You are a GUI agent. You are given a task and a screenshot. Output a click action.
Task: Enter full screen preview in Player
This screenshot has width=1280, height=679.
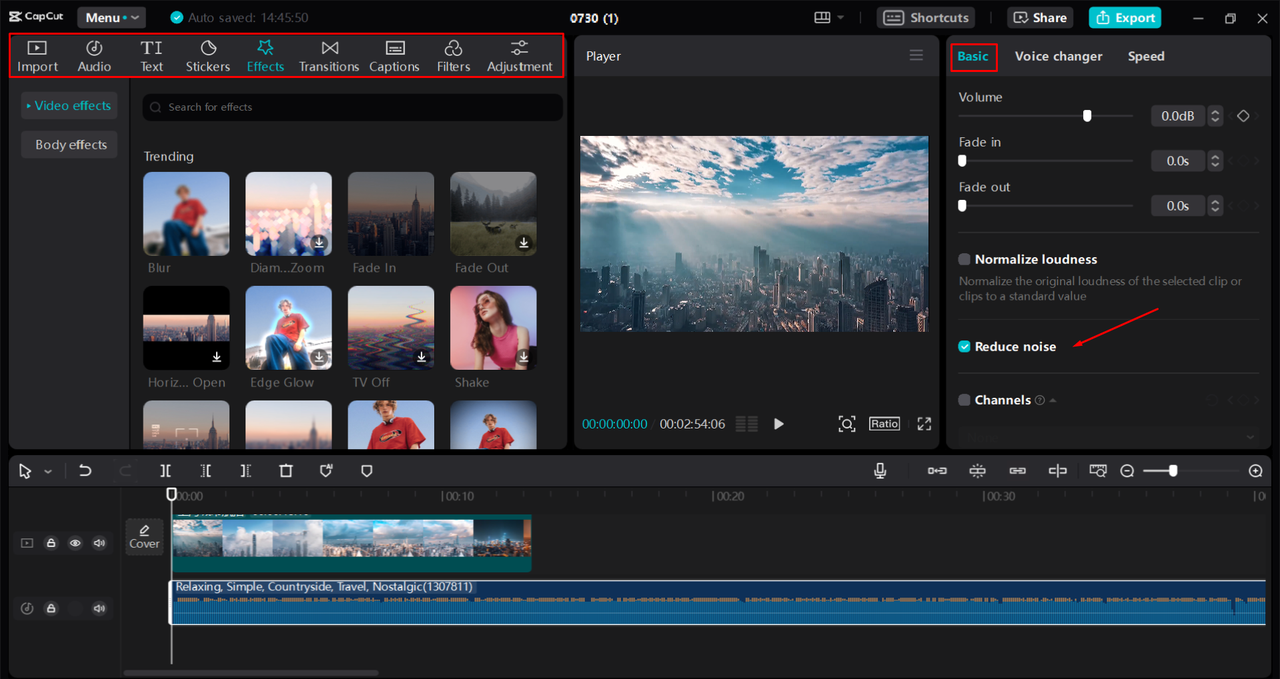coord(924,424)
